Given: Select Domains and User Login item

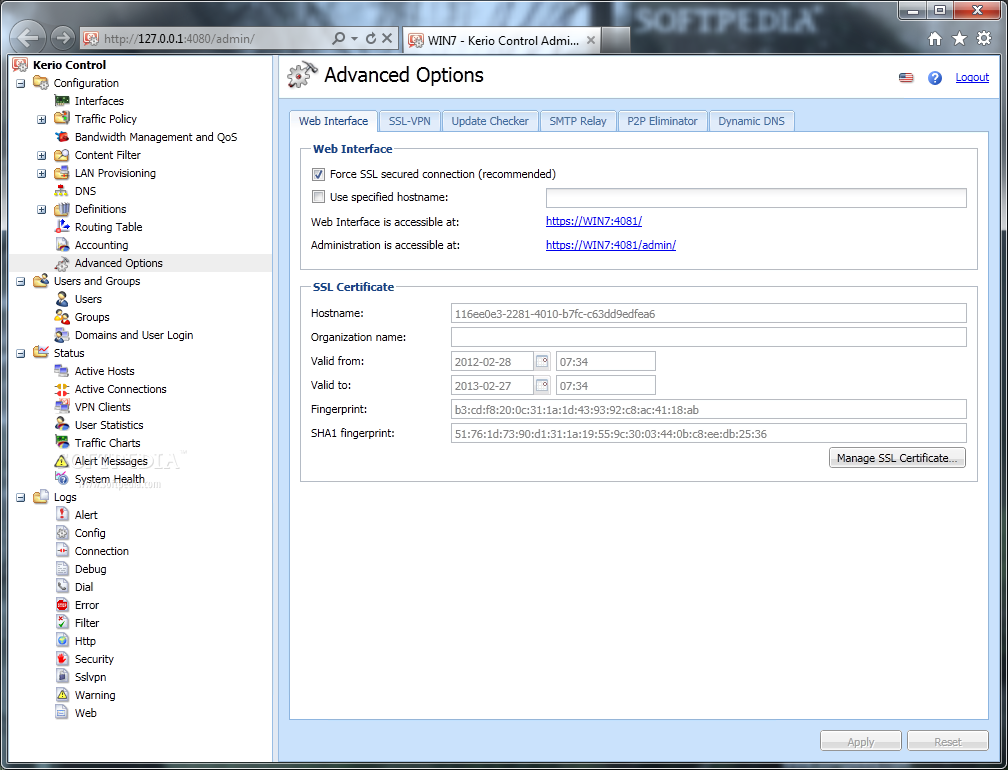Looking at the screenshot, I should coord(134,335).
